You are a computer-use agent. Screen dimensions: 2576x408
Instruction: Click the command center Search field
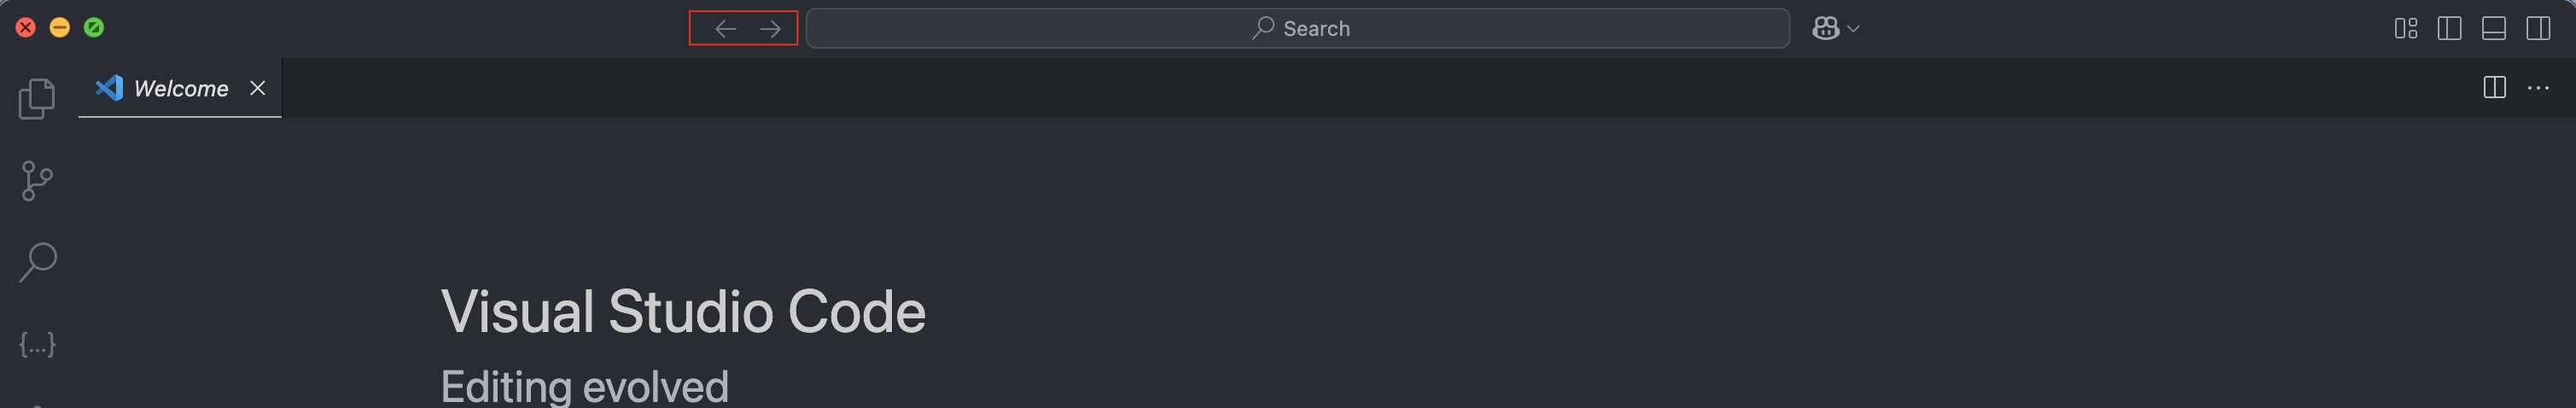[x=1297, y=29]
